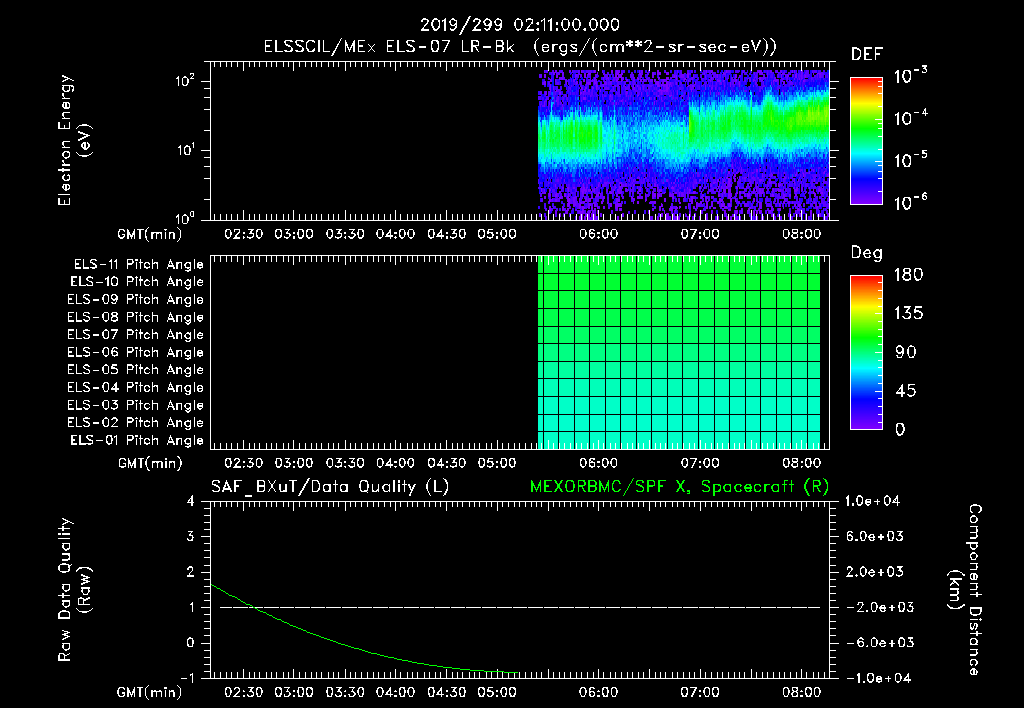The height and width of the screenshot is (708, 1024).
Task: Pick the Deg pitch angle color bar
Action: (x=866, y=352)
